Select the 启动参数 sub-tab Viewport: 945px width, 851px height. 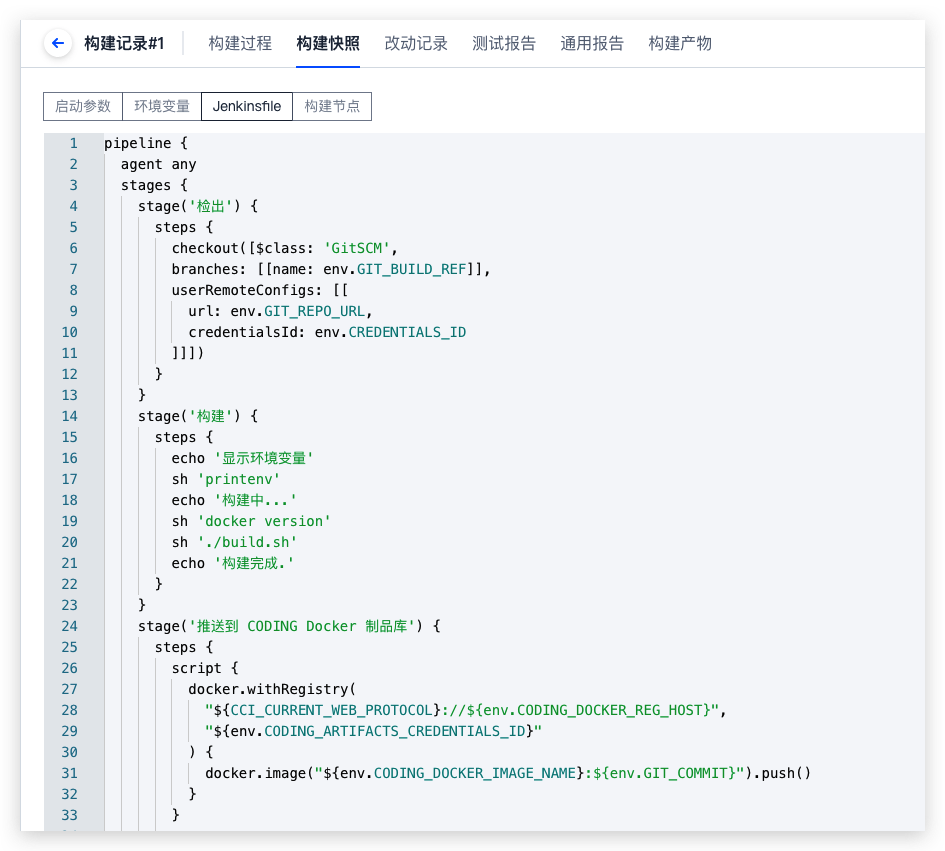click(83, 107)
